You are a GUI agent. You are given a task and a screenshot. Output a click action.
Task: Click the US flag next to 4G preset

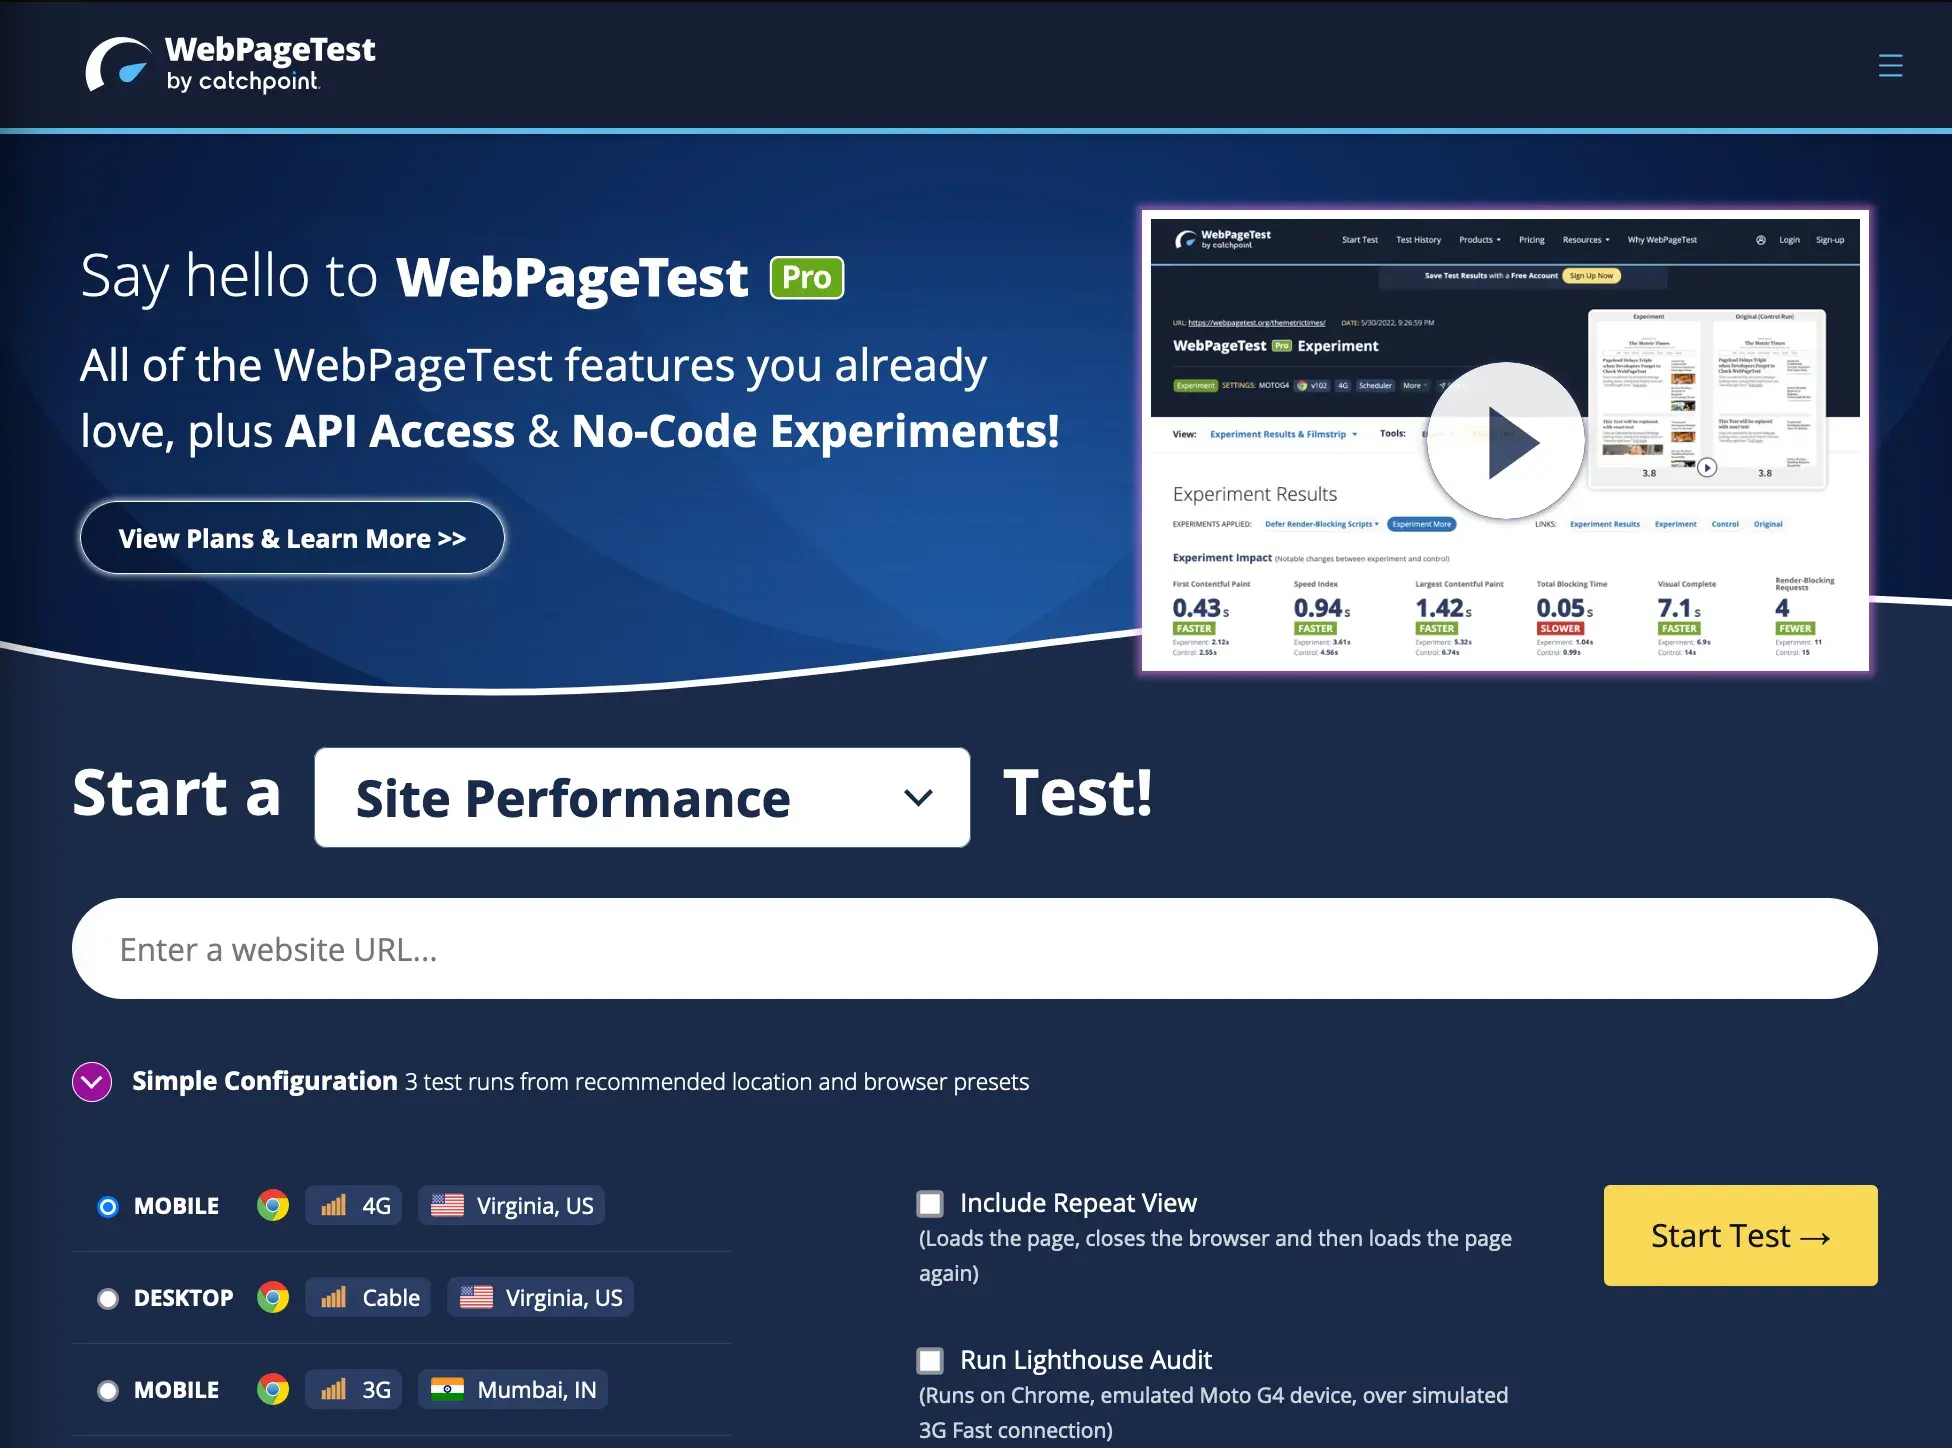[447, 1206]
